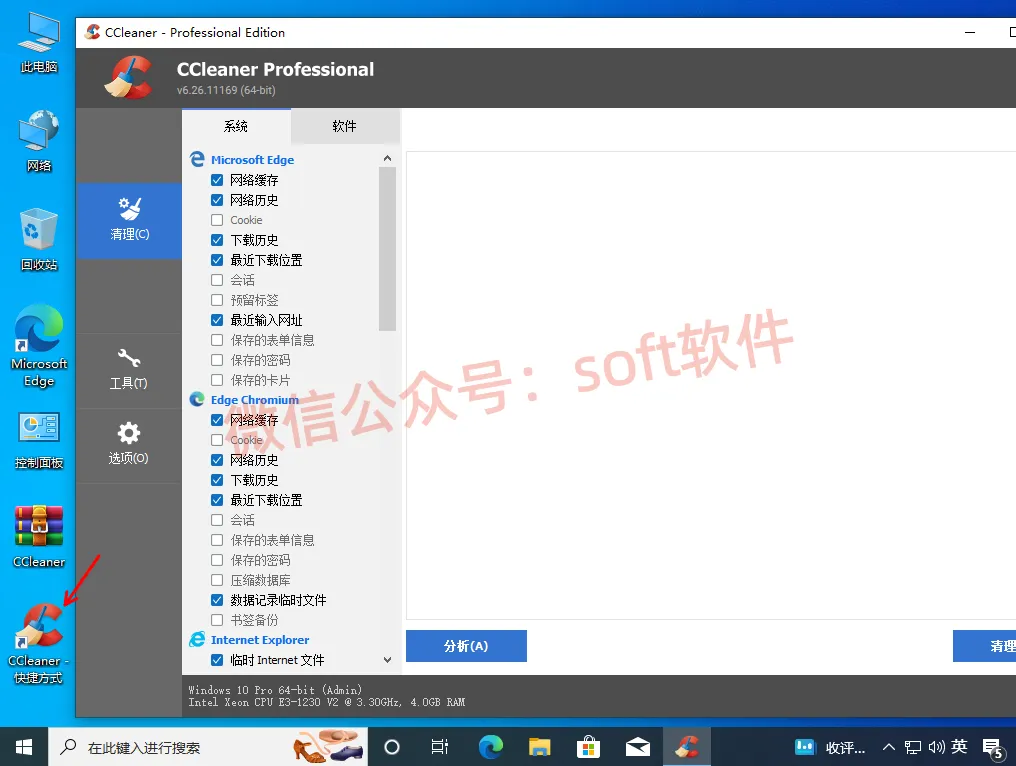The image size is (1016, 766).
Task: Select Microsoft Edge desktop shortcut
Action: tap(39, 346)
